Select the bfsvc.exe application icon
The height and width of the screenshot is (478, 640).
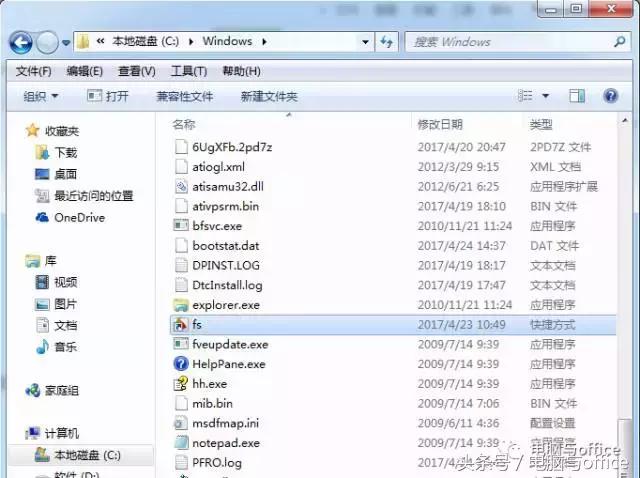[x=181, y=225]
